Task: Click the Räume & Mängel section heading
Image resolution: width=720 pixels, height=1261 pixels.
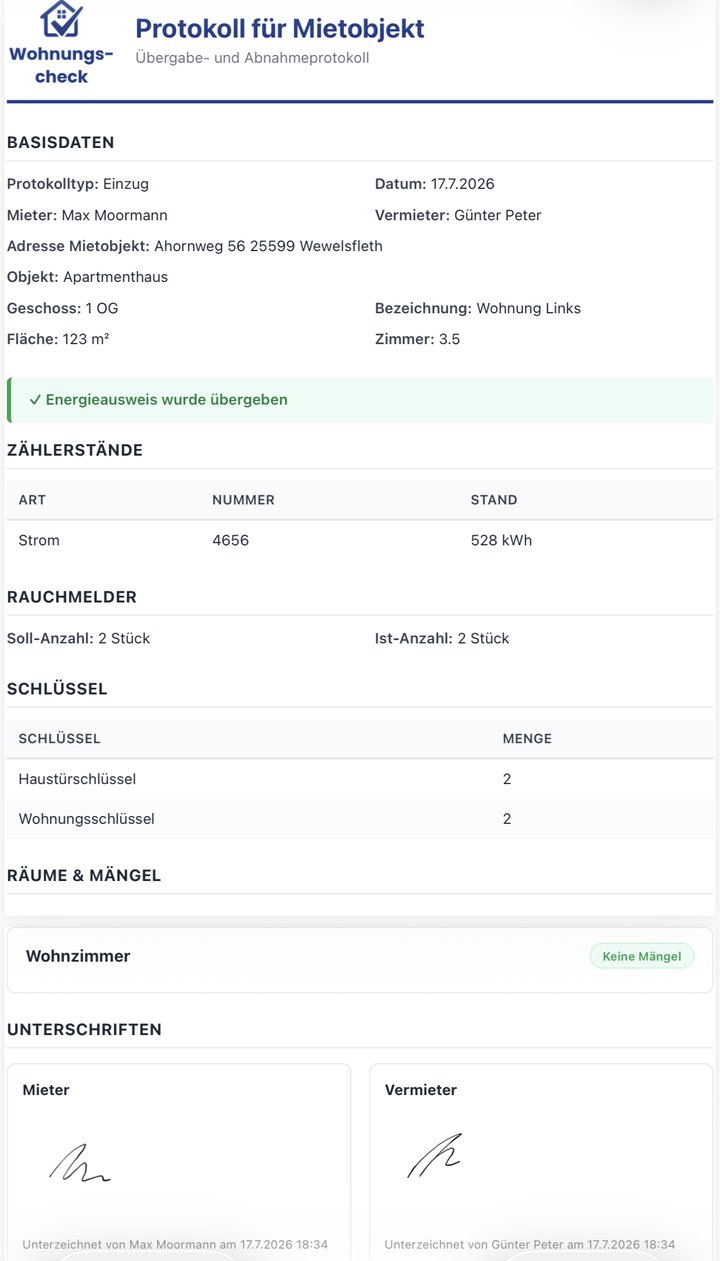Action: point(84,875)
